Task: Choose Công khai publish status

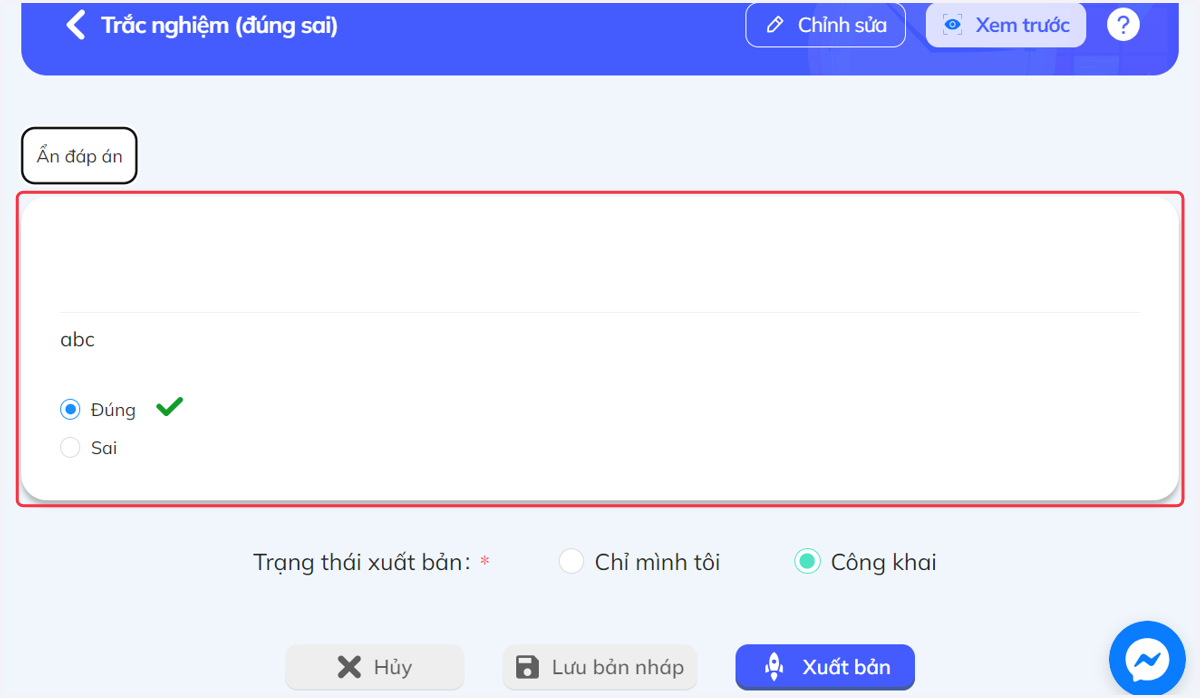Action: 807,562
